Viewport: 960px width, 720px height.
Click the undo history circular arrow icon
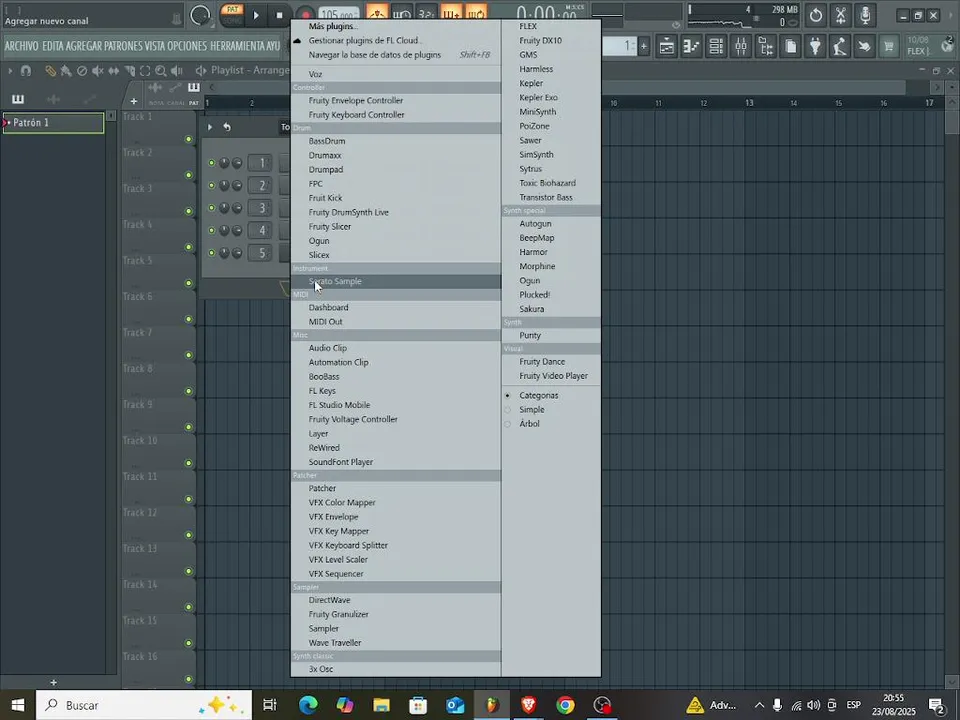click(816, 16)
